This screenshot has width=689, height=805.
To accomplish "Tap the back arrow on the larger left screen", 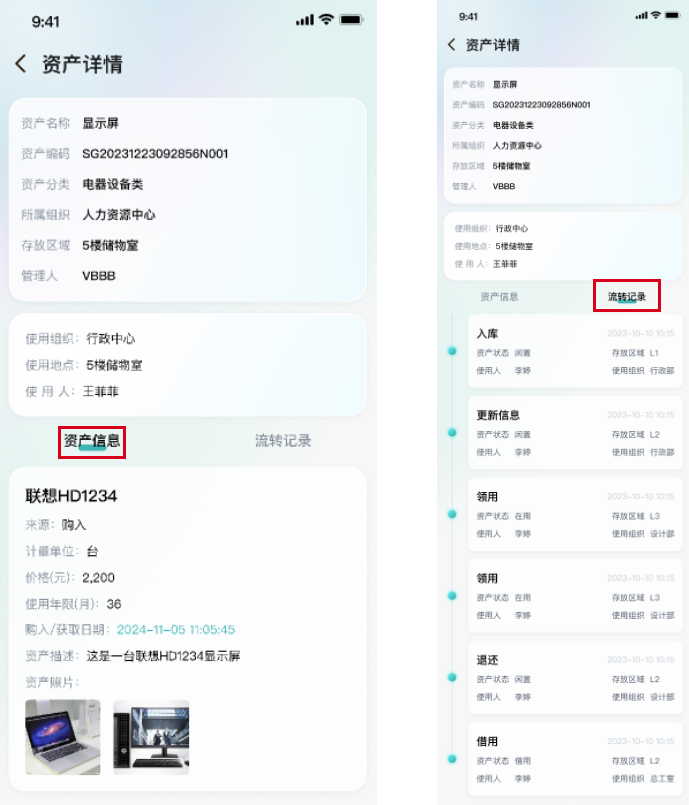I will (21, 64).
